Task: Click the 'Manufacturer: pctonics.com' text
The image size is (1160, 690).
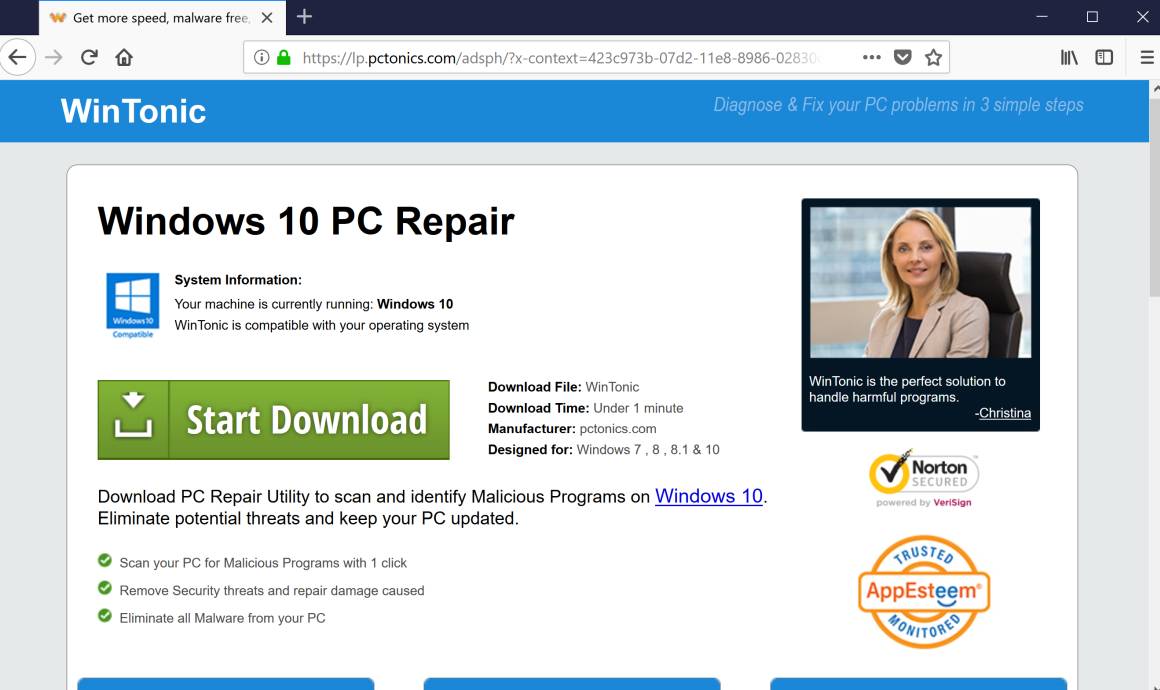Action: (x=572, y=429)
